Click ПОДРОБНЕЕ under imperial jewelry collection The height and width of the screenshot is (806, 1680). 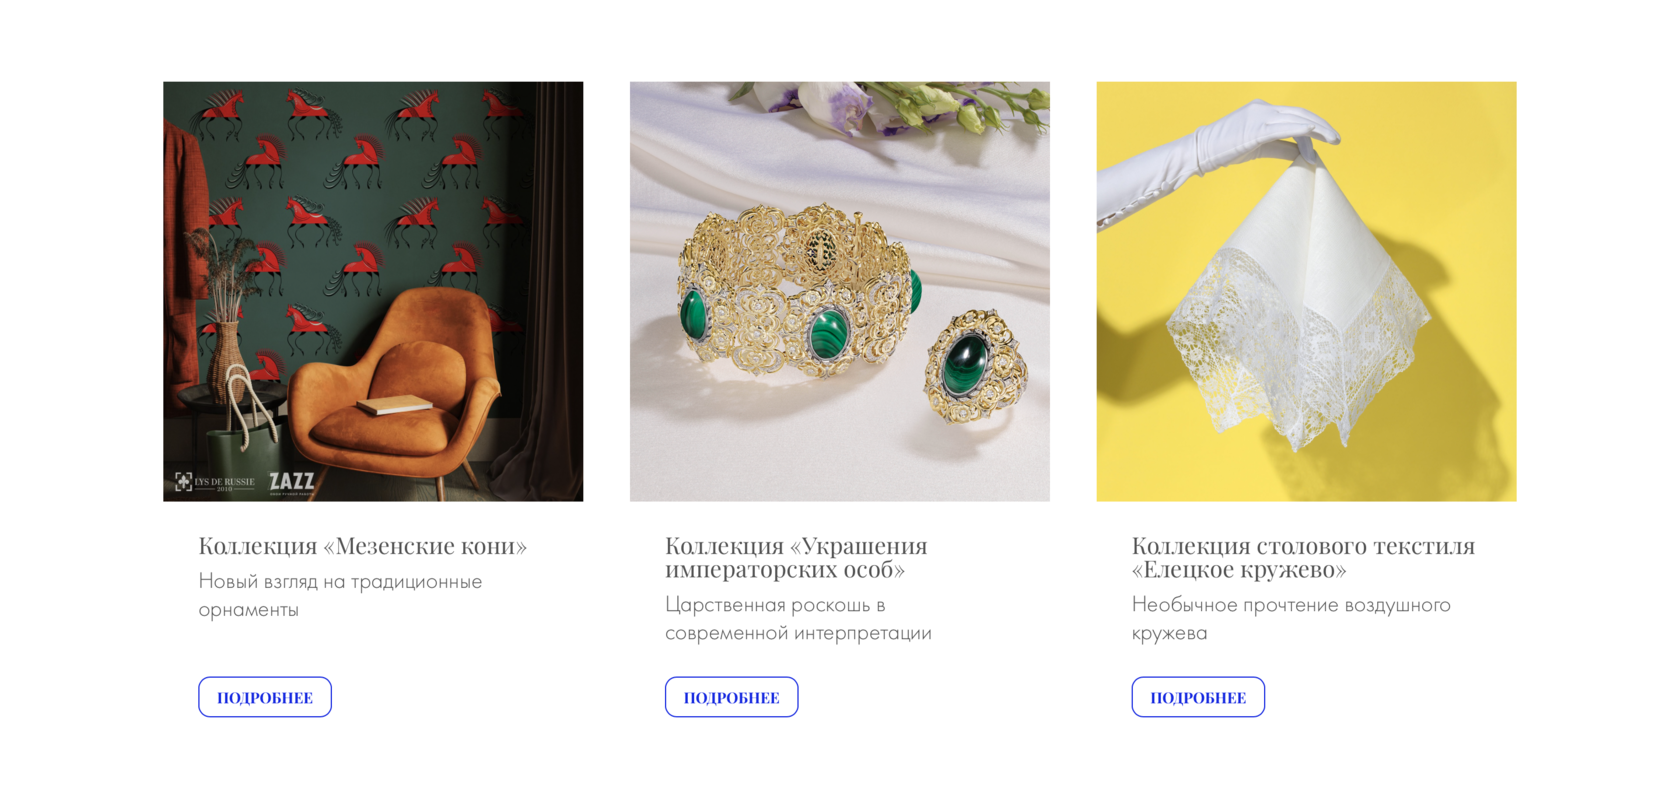[732, 697]
